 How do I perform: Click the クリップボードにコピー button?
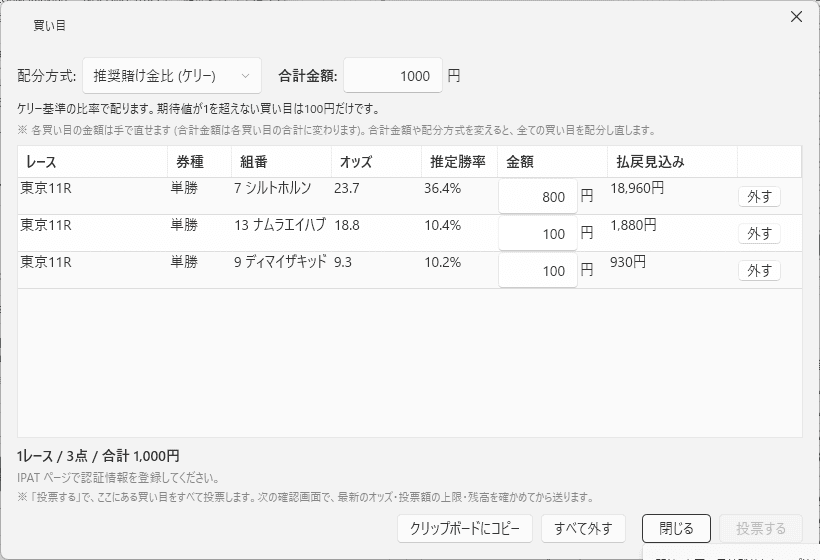coord(465,529)
